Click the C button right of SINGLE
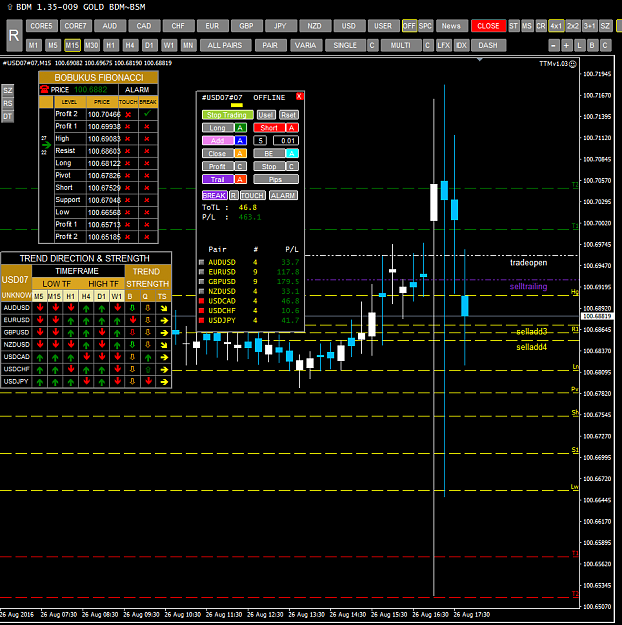This screenshot has height=625, width=622. 372,45
